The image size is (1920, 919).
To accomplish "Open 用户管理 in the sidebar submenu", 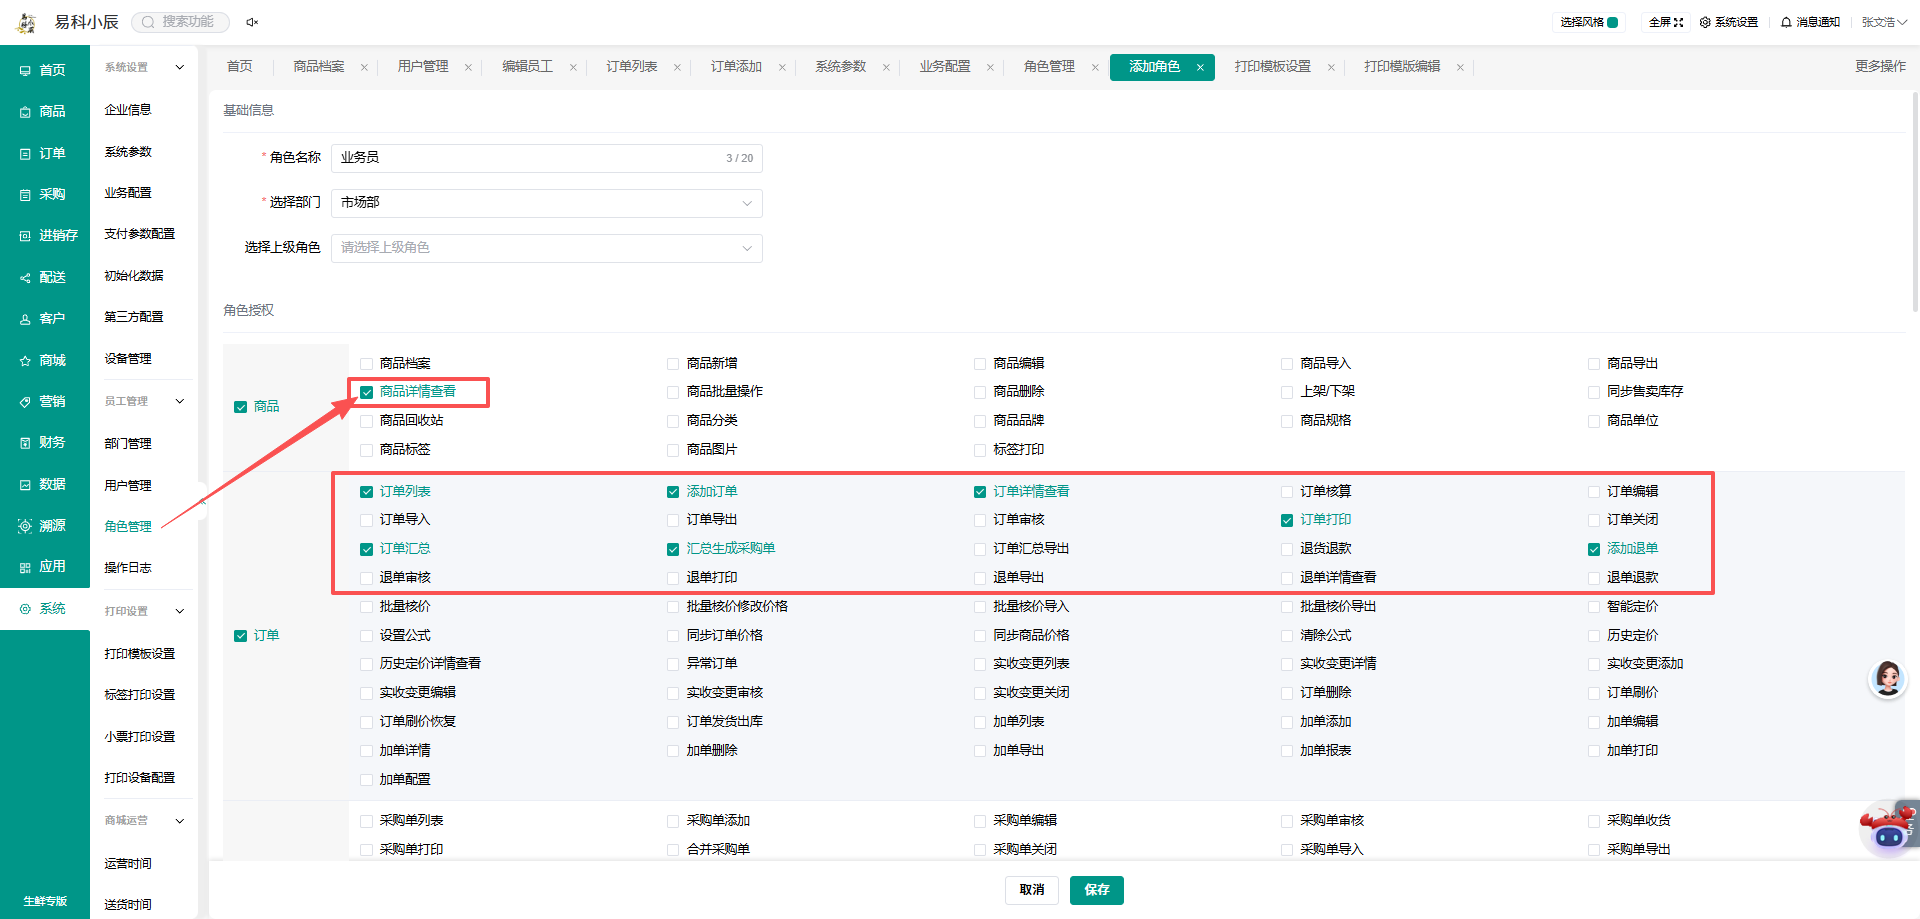I will [x=128, y=486].
